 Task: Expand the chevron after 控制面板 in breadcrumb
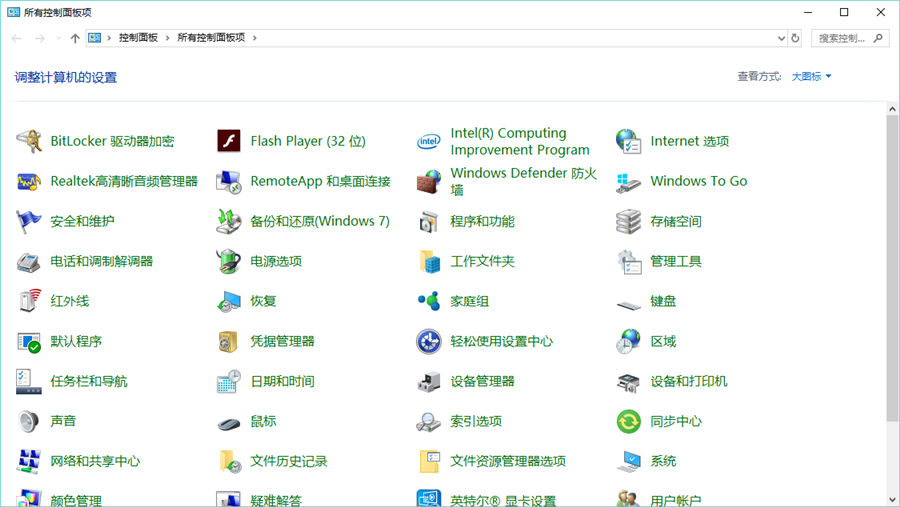pyautogui.click(x=167, y=38)
